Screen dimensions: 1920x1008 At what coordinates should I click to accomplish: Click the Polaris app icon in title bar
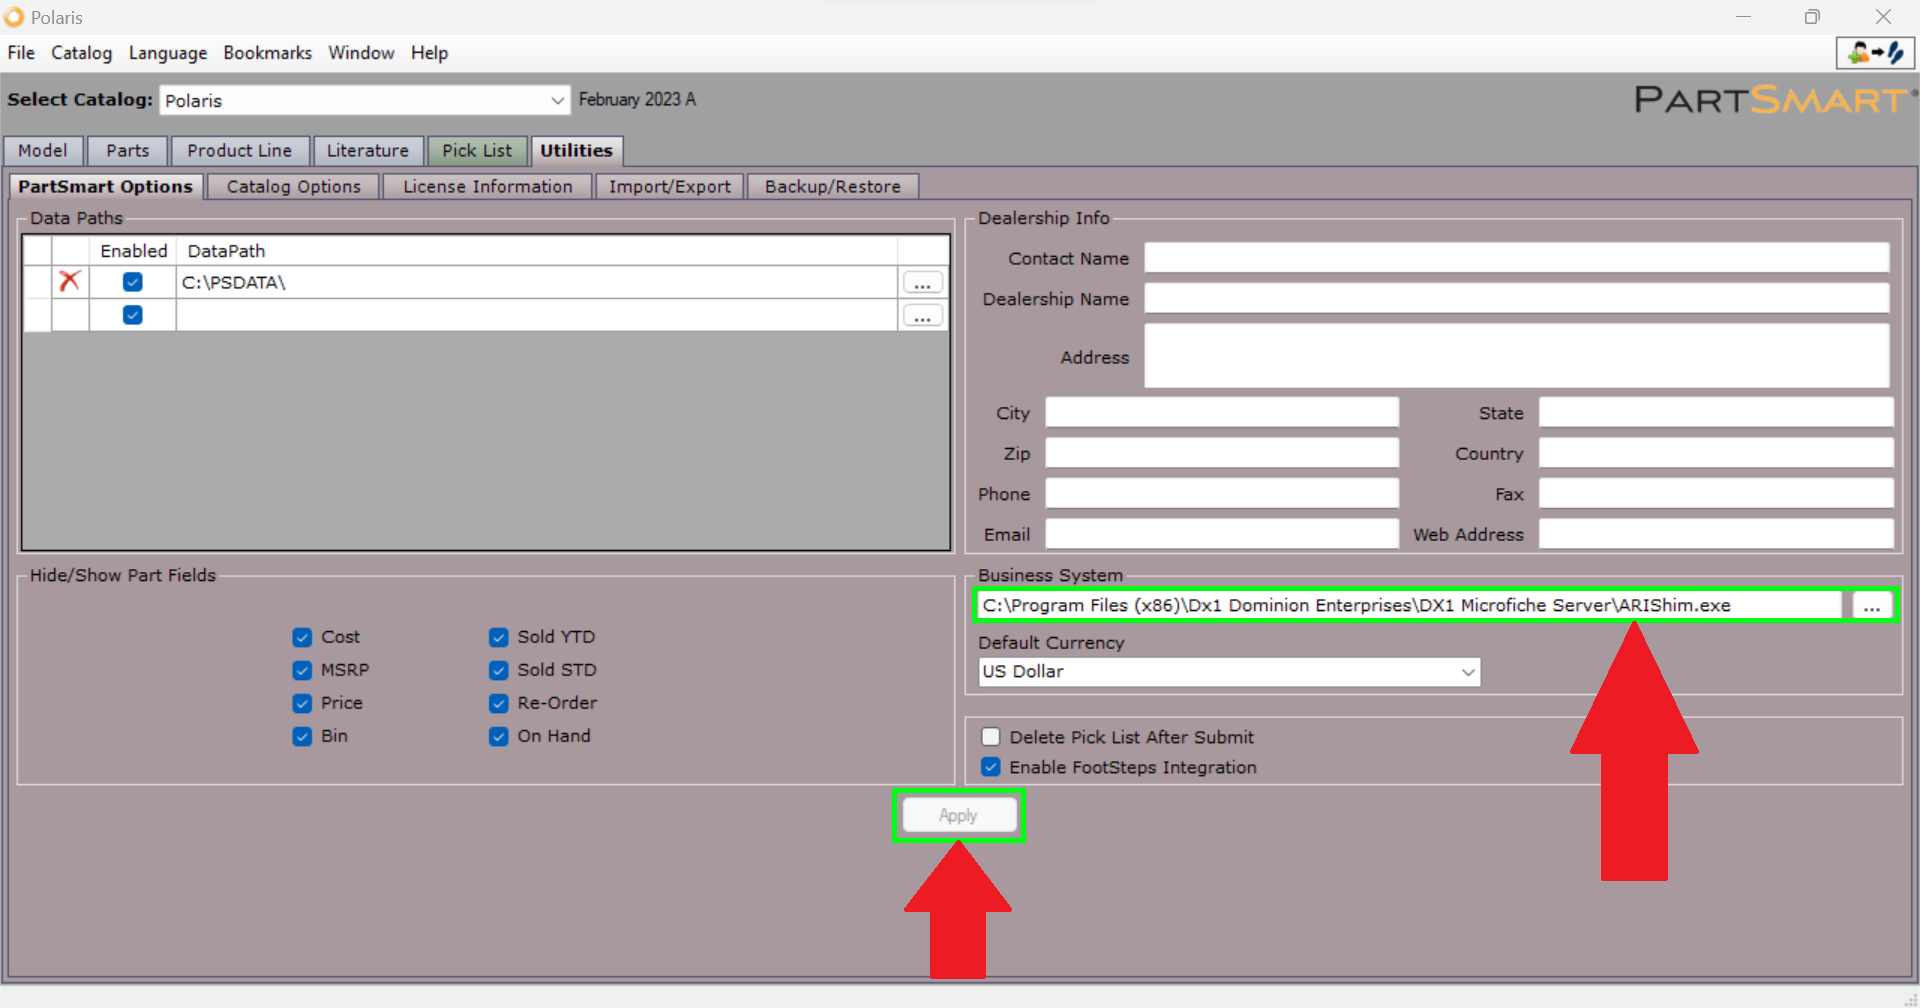click(14, 17)
